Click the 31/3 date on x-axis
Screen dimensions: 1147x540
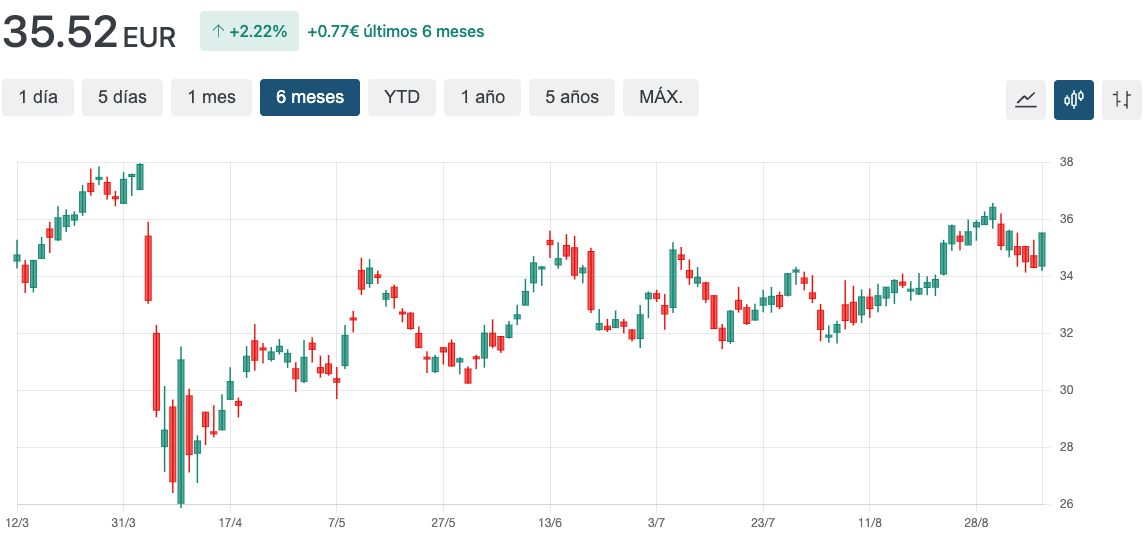click(x=124, y=523)
